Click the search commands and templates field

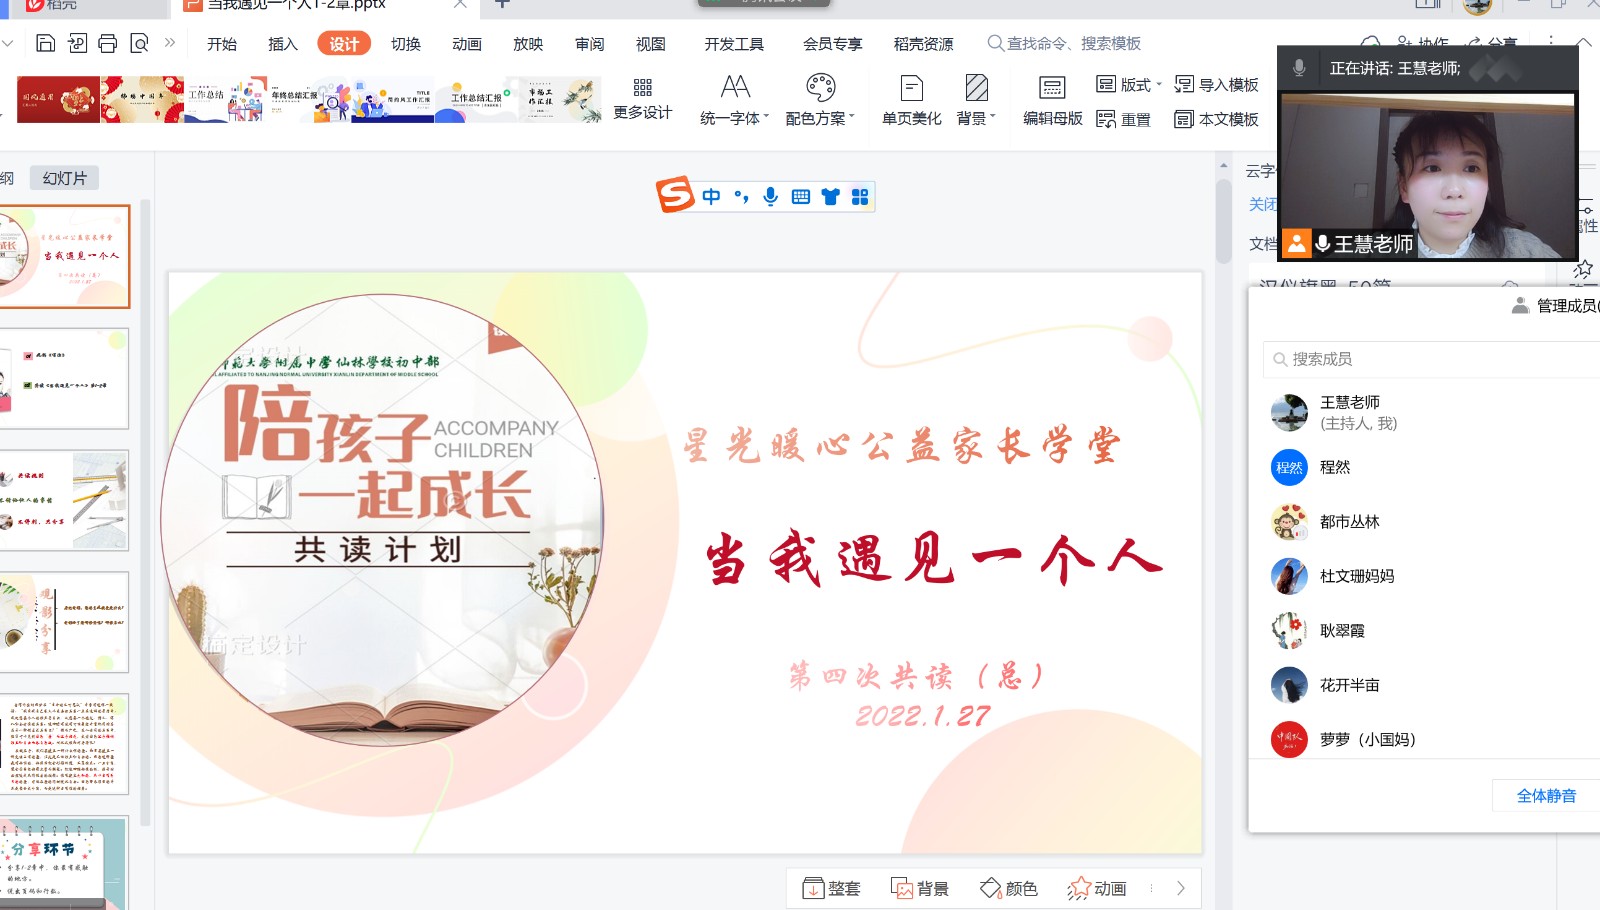(x=1064, y=44)
